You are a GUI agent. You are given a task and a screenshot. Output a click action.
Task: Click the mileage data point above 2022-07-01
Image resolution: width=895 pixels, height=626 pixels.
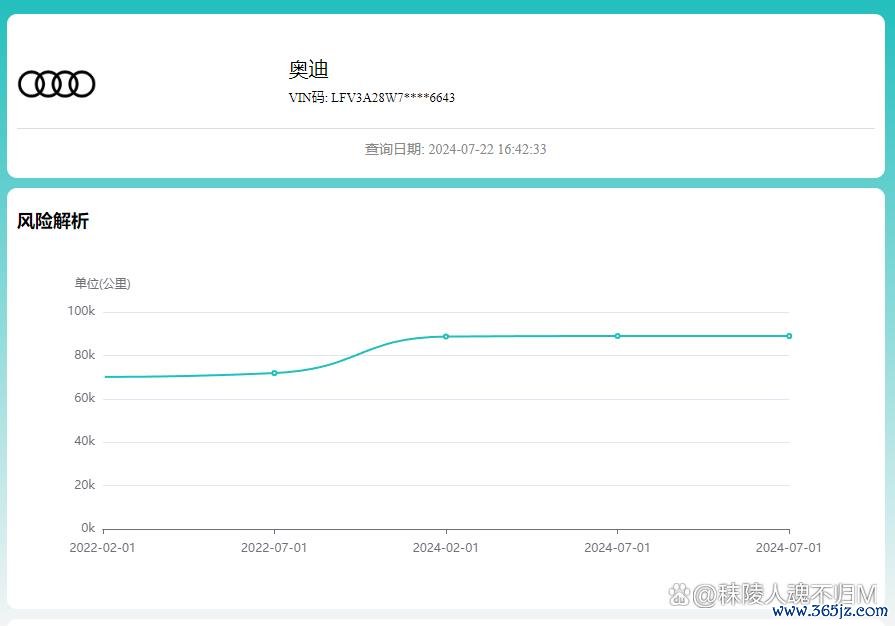[275, 373]
